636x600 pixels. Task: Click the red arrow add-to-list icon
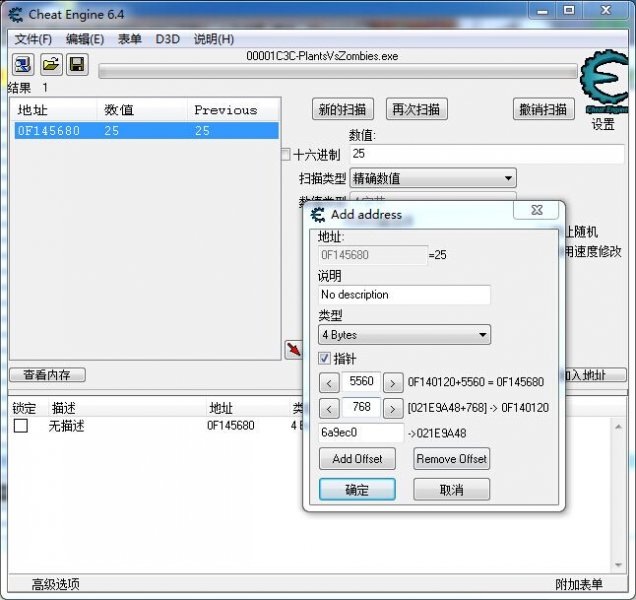pos(293,349)
